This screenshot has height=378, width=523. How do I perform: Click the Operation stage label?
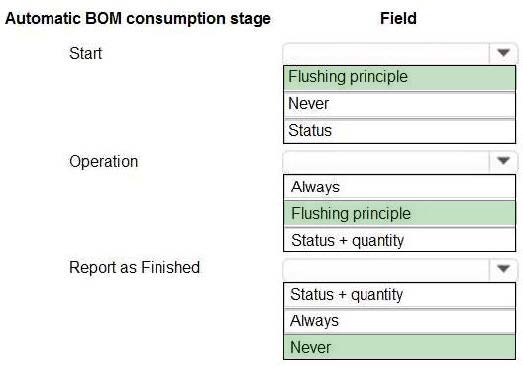pos(103,162)
